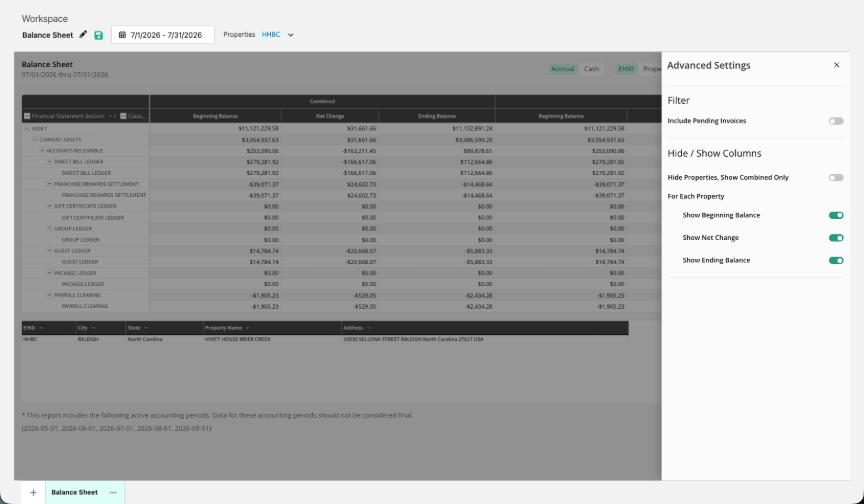Open the Address column dropdown arrow
Screen dimensions: 864x504
pyautogui.click(x=368, y=328)
